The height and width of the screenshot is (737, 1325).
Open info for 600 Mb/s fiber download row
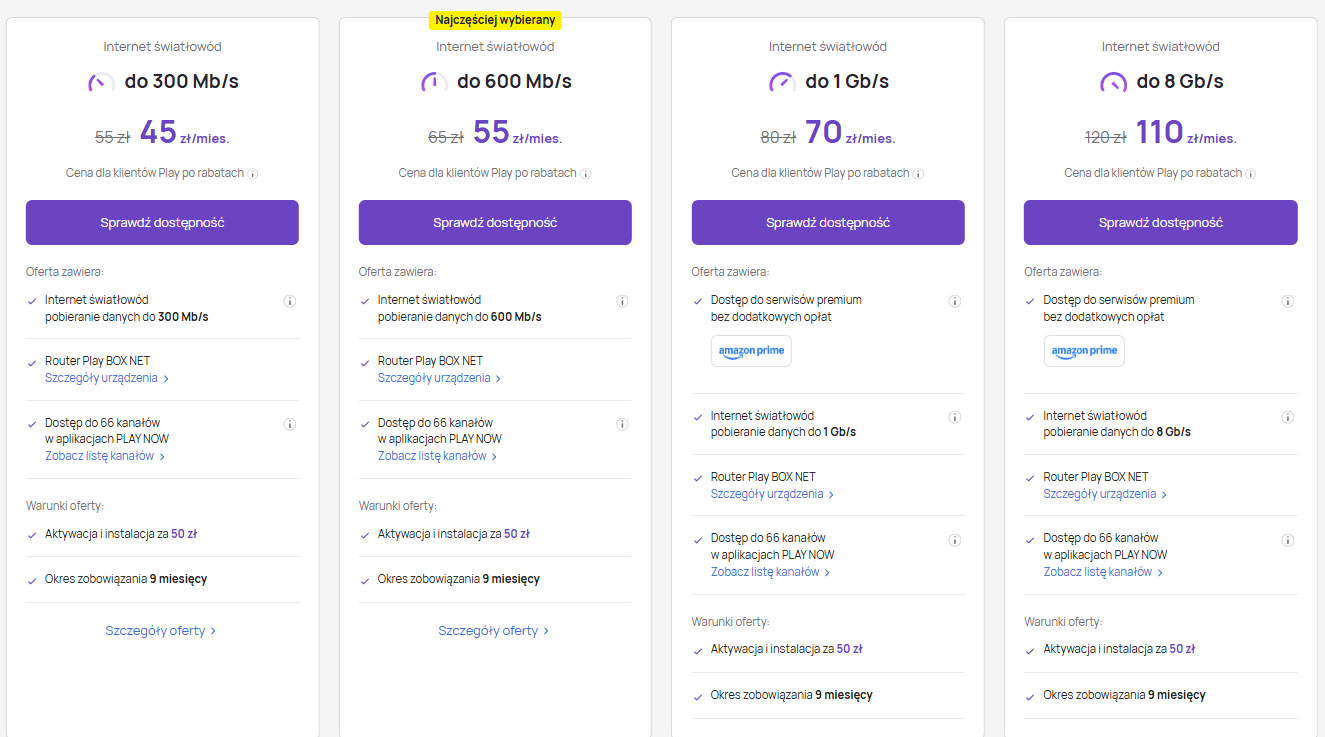point(622,301)
